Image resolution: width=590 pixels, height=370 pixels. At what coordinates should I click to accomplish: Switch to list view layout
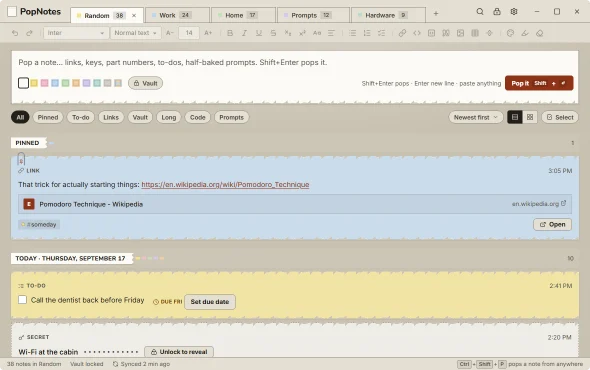click(515, 117)
